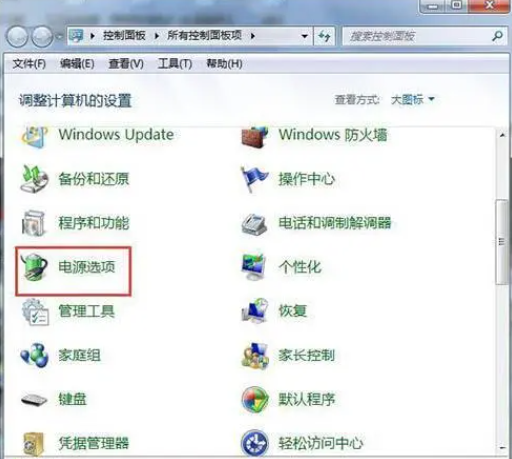Expand the address bar history dropdown arrow

[304, 36]
